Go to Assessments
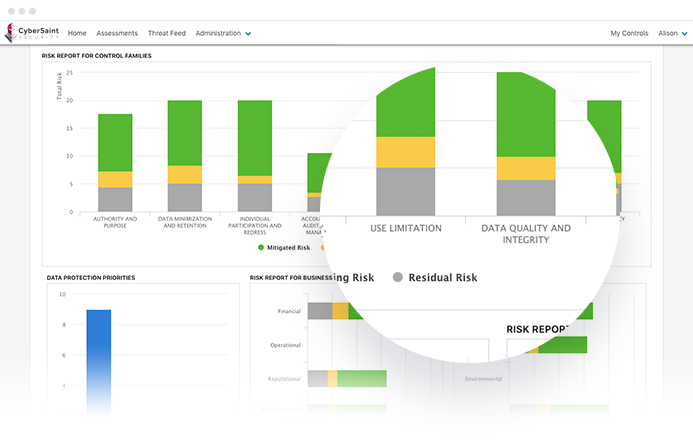 tap(117, 33)
